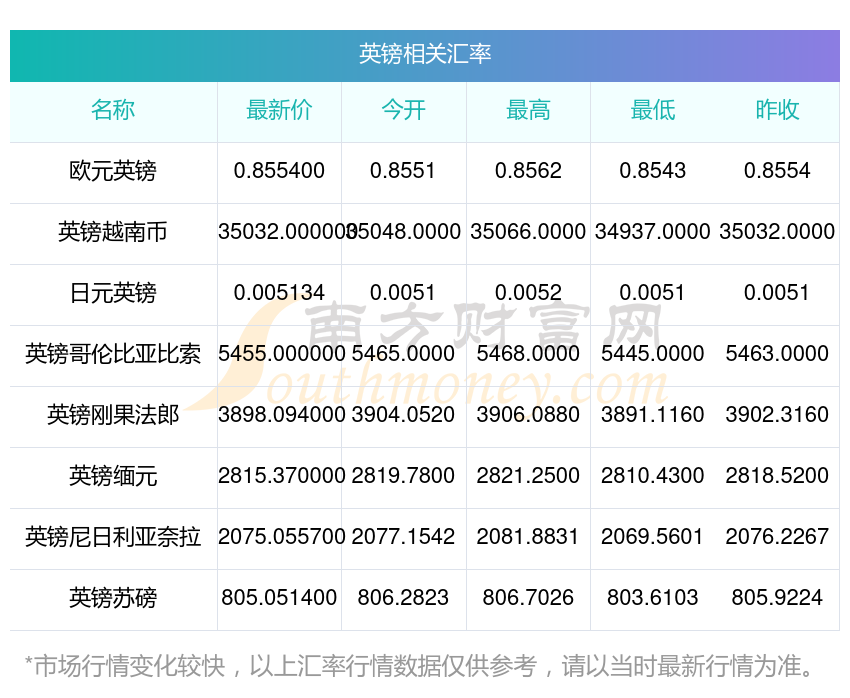Viewport: 850px width, 698px height.
Task: Click high value 5468.0000
Action: point(528,353)
